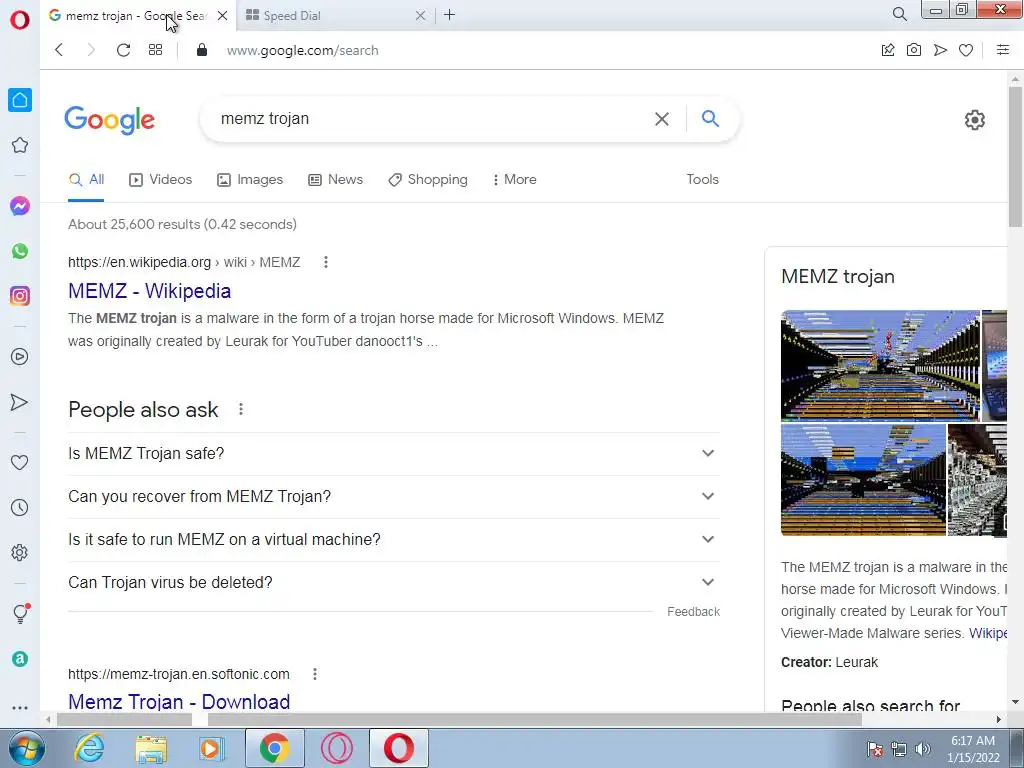Clear the search box with the X

pos(662,119)
